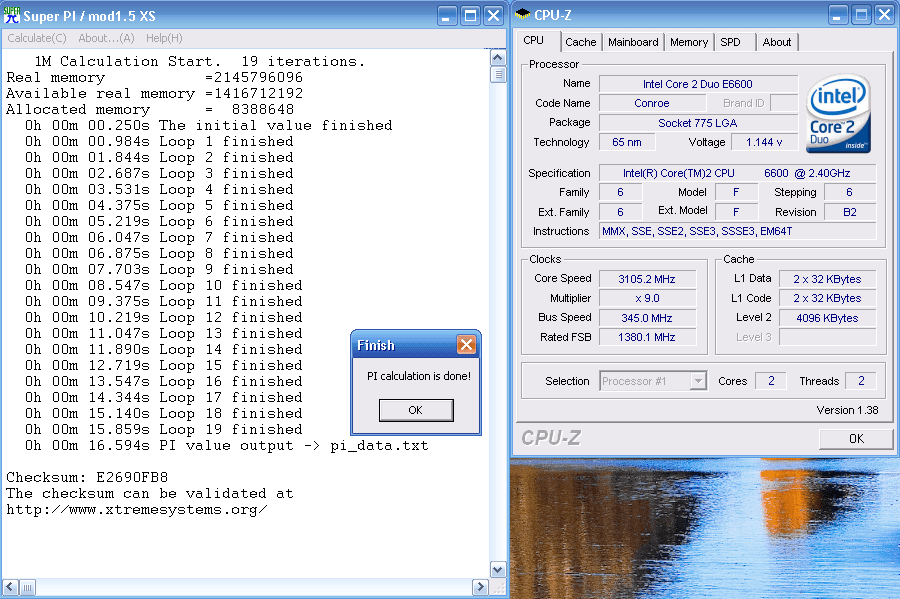The image size is (900, 599).
Task: Minimize the Super PI window
Action: pyautogui.click(x=447, y=15)
